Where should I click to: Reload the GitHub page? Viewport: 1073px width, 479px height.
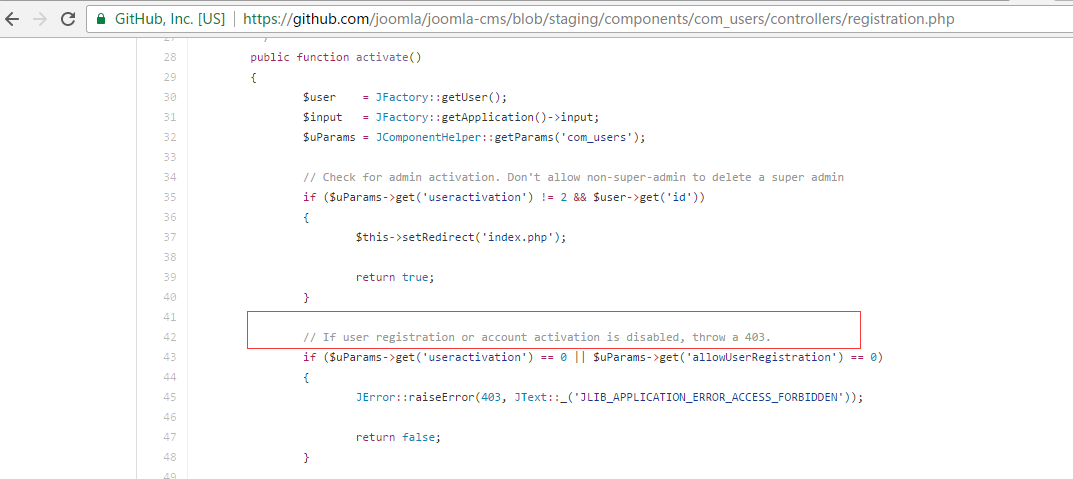tap(68, 18)
